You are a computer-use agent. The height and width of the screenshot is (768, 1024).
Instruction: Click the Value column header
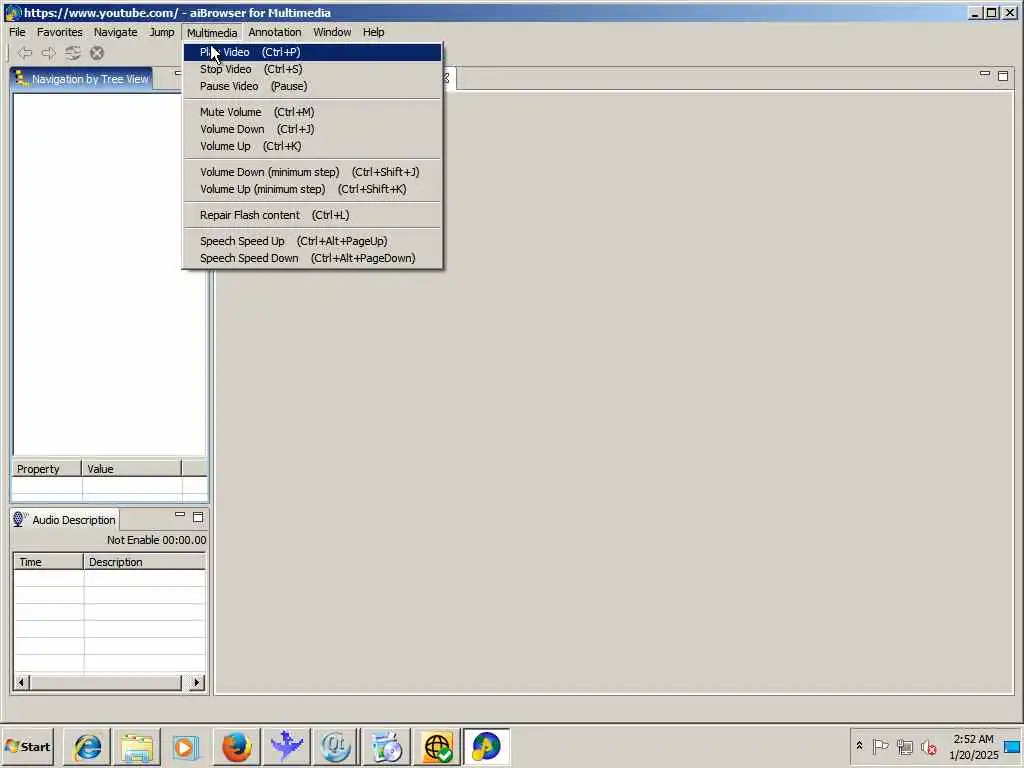coord(132,469)
